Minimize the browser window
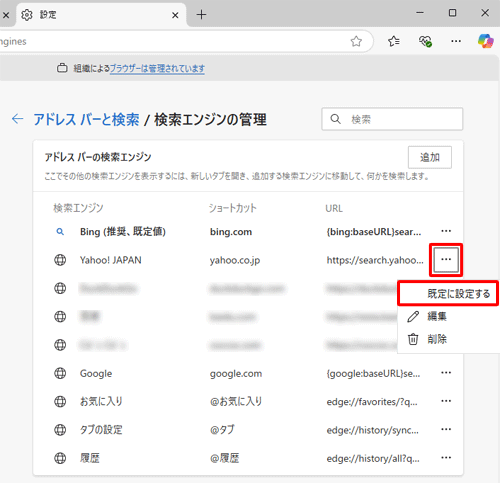 click(x=420, y=13)
